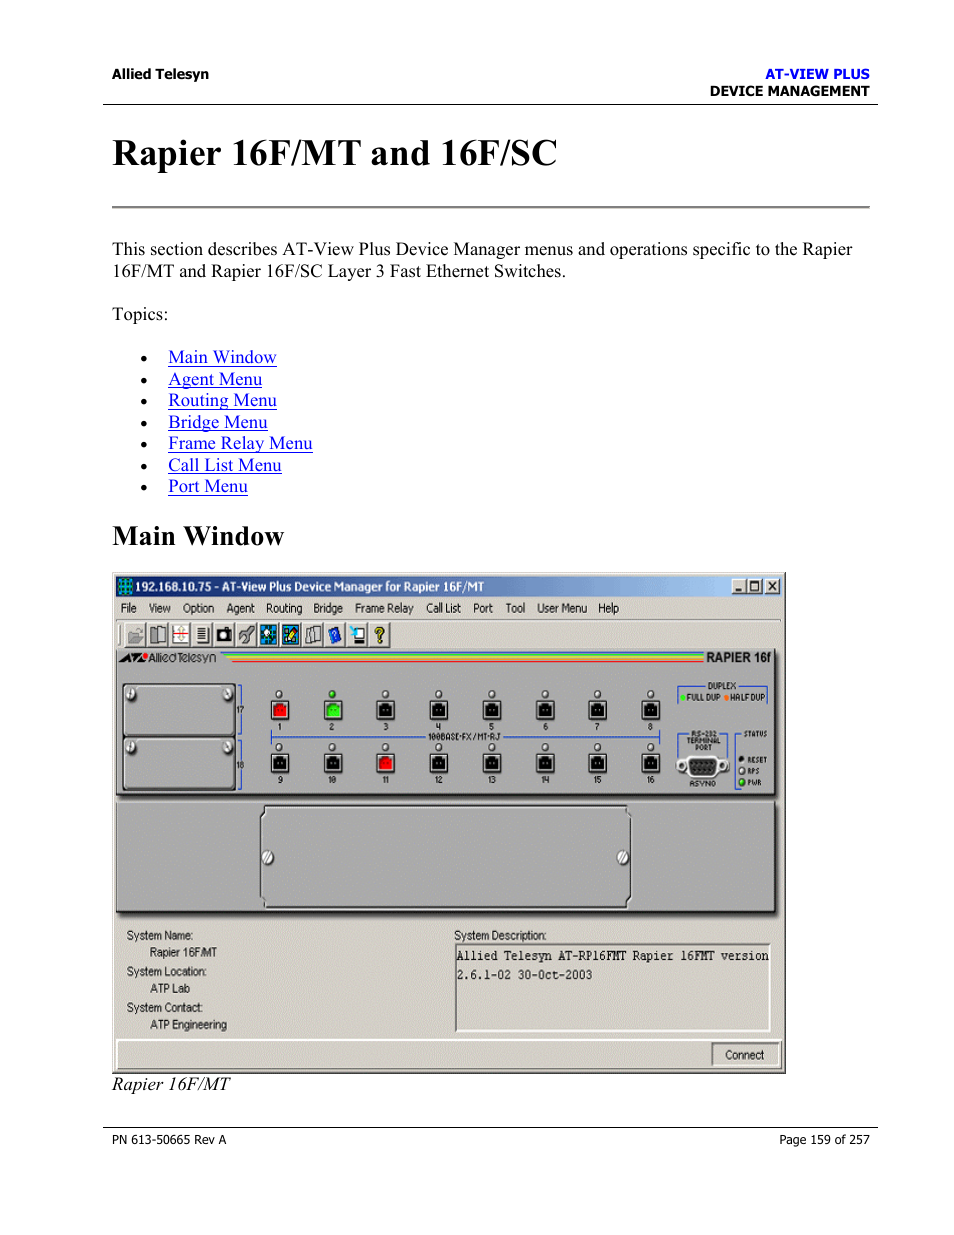The width and height of the screenshot is (954, 1235).
Task: Click the monitor terminal toolbar icon
Action: click(357, 635)
